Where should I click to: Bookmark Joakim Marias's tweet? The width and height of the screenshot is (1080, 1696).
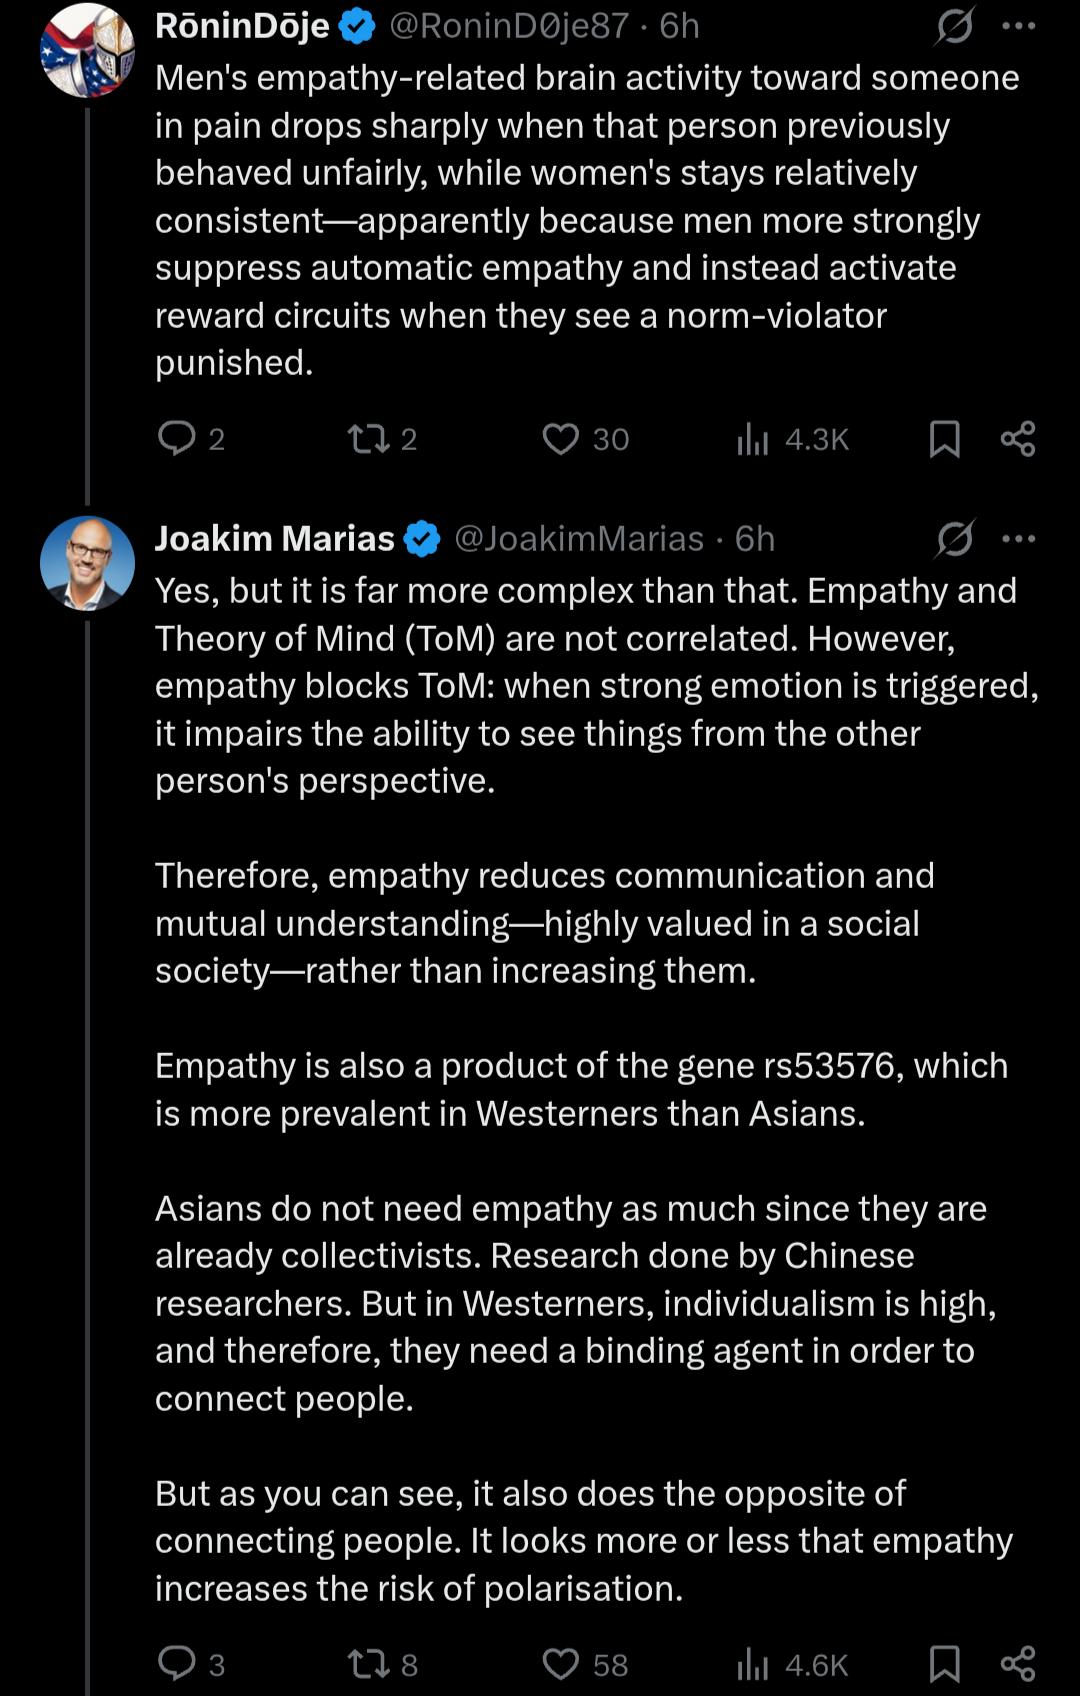pyautogui.click(x=944, y=1663)
